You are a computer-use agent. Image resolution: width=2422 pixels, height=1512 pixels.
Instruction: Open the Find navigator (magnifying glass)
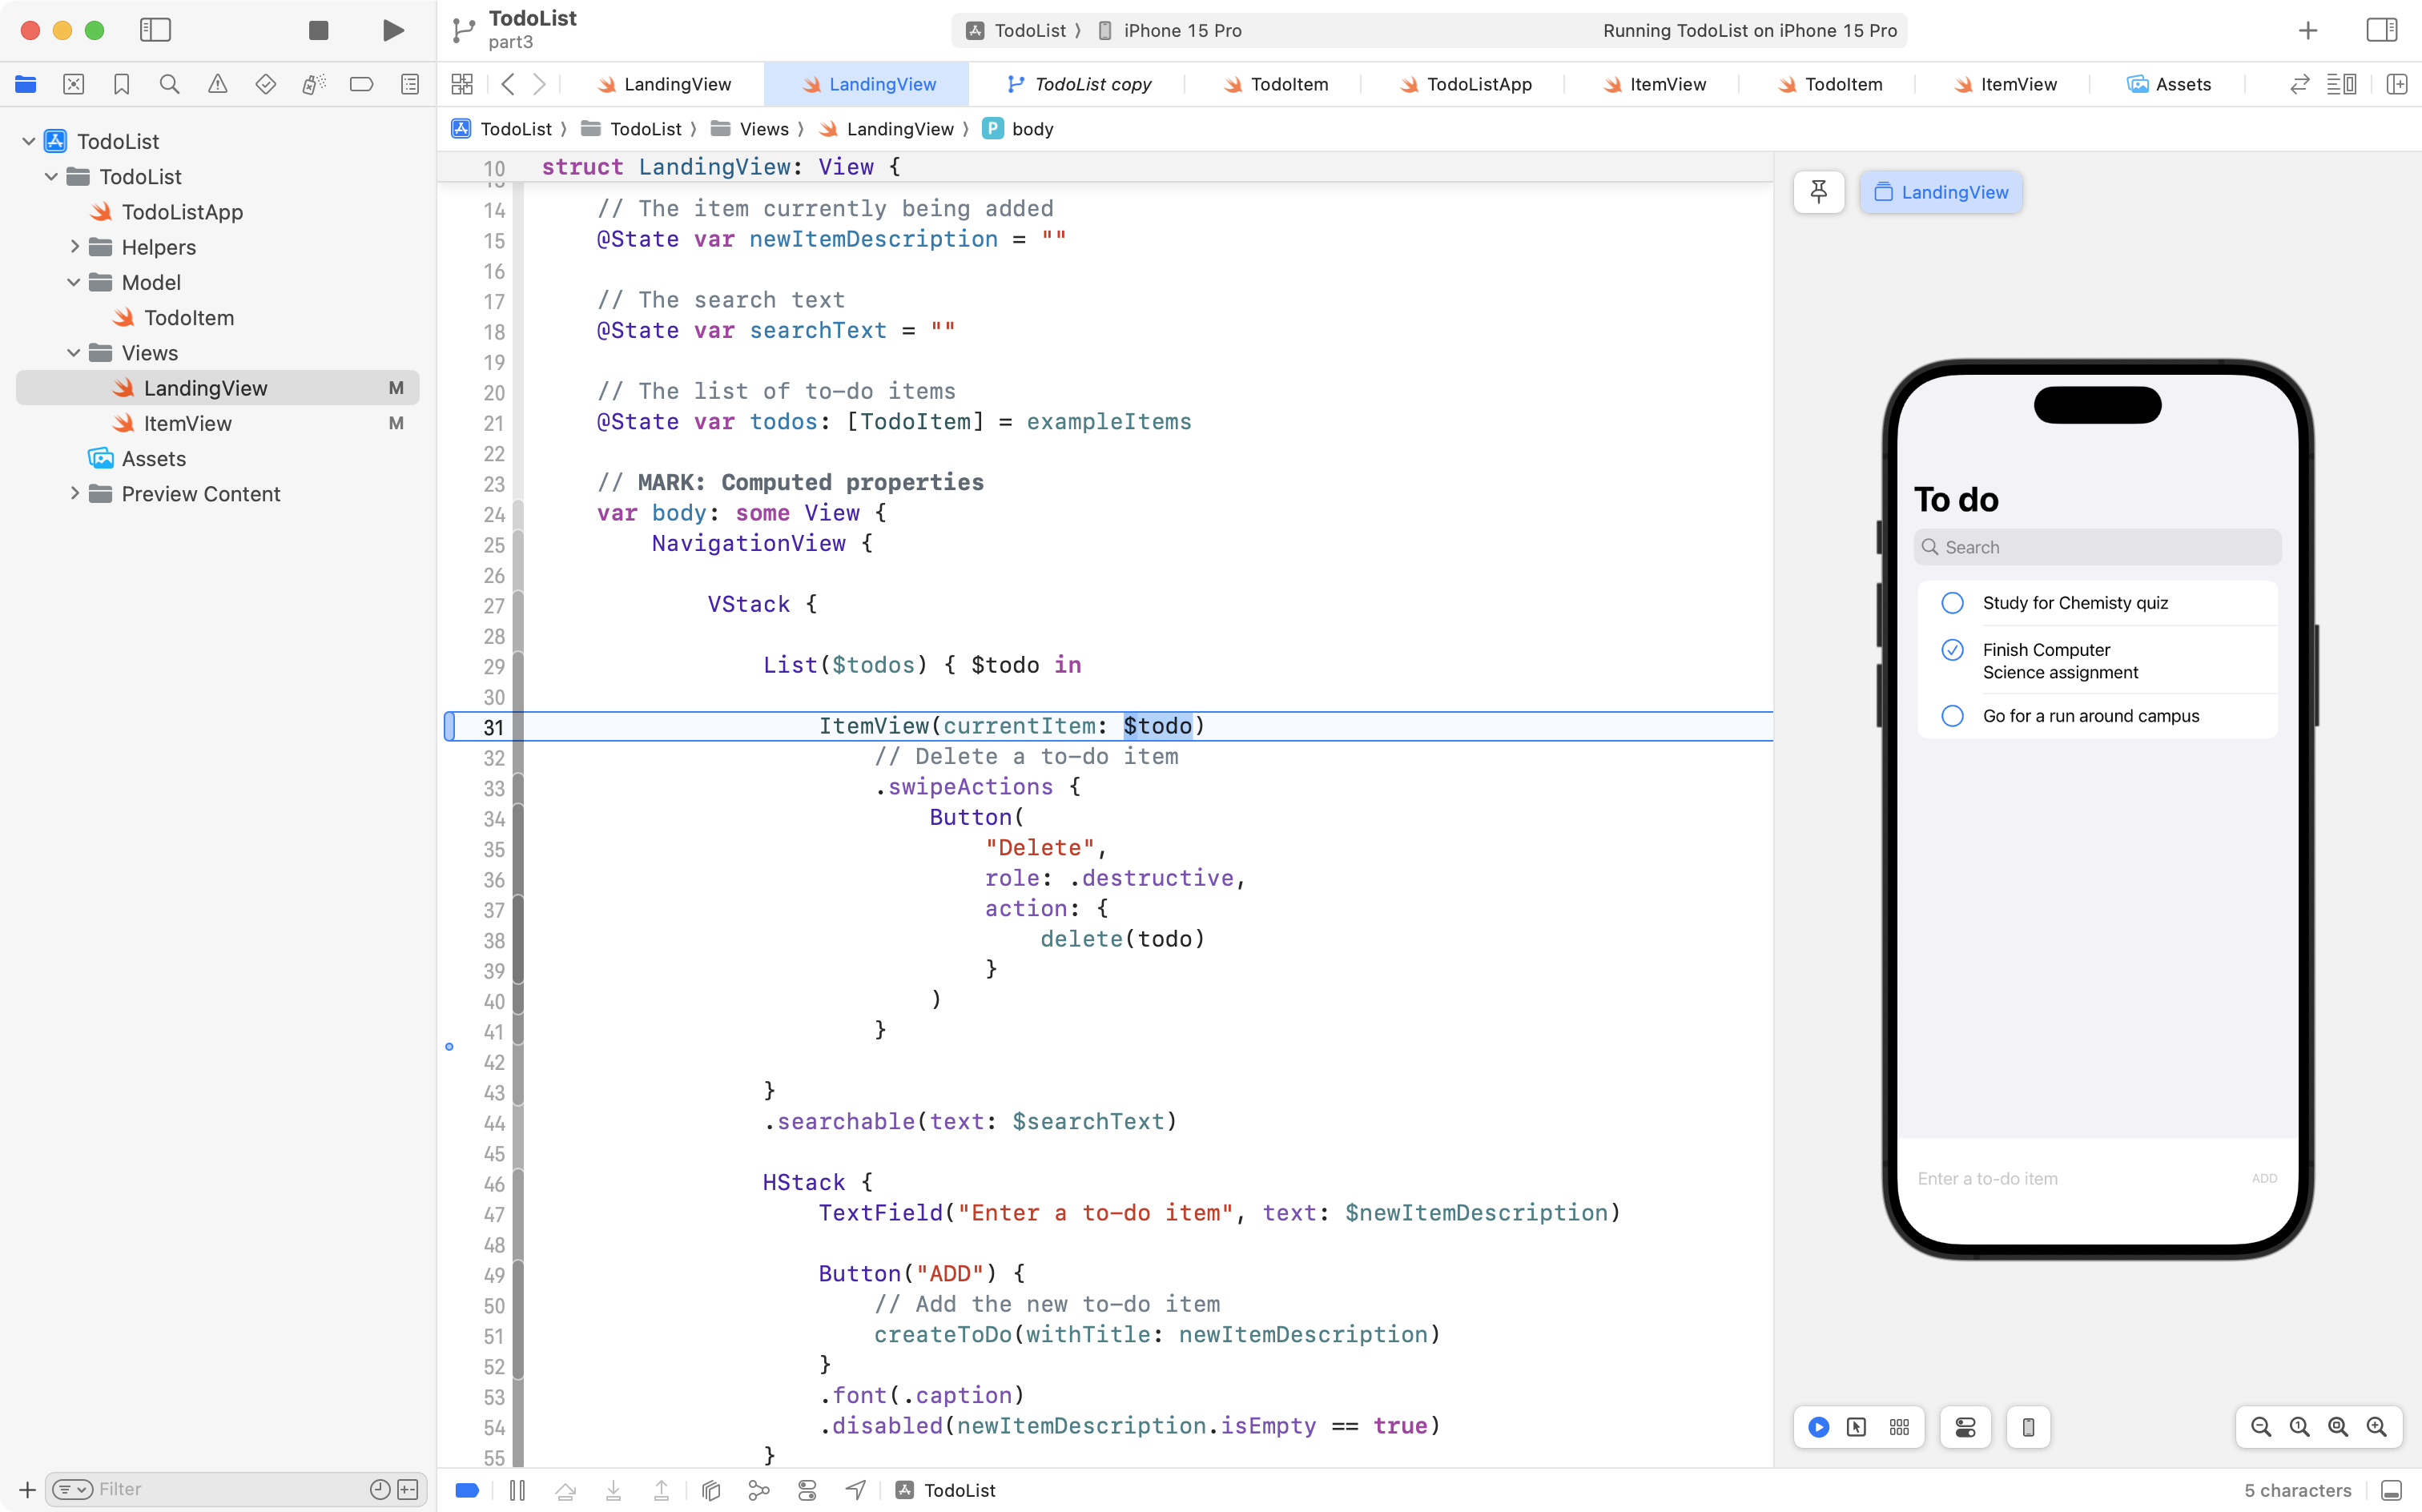pyautogui.click(x=169, y=84)
